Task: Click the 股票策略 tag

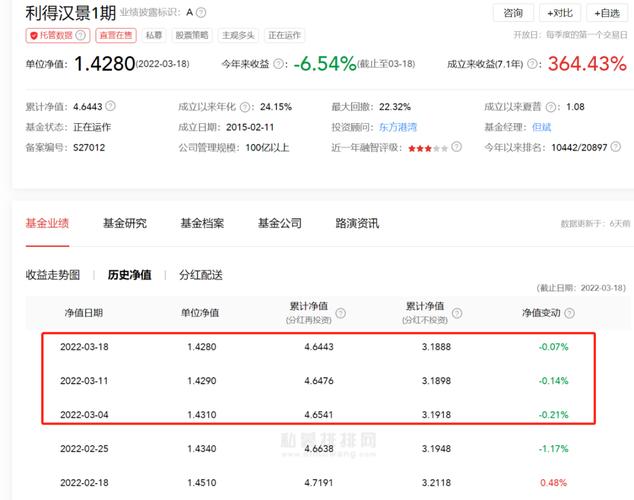Action: 192,35
